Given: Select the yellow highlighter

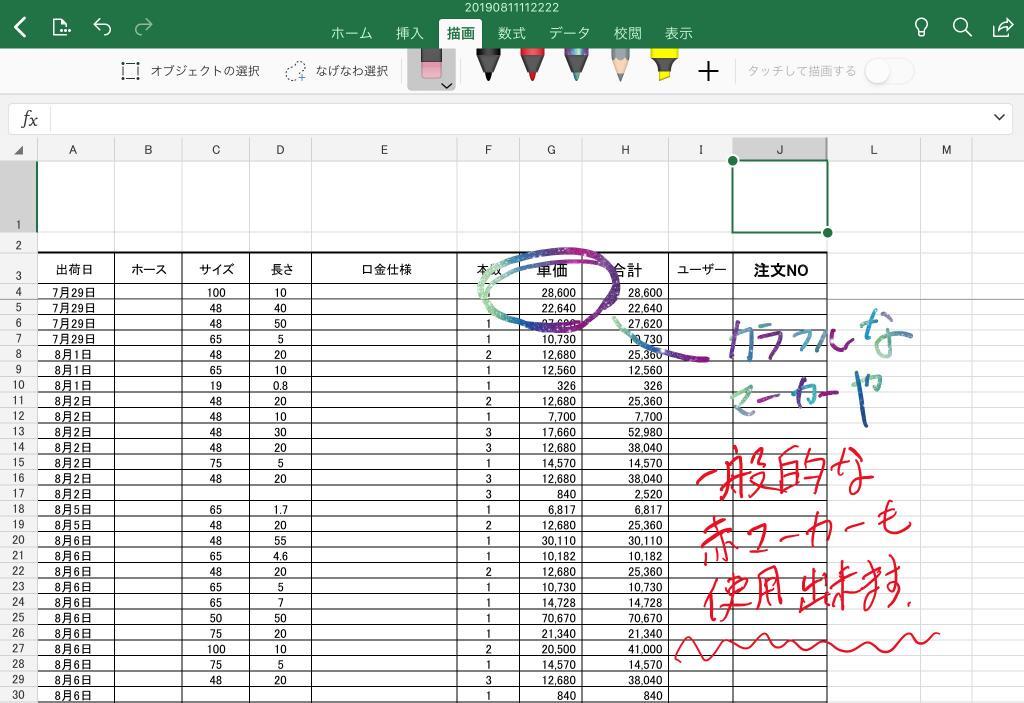Looking at the screenshot, I should click(x=665, y=68).
